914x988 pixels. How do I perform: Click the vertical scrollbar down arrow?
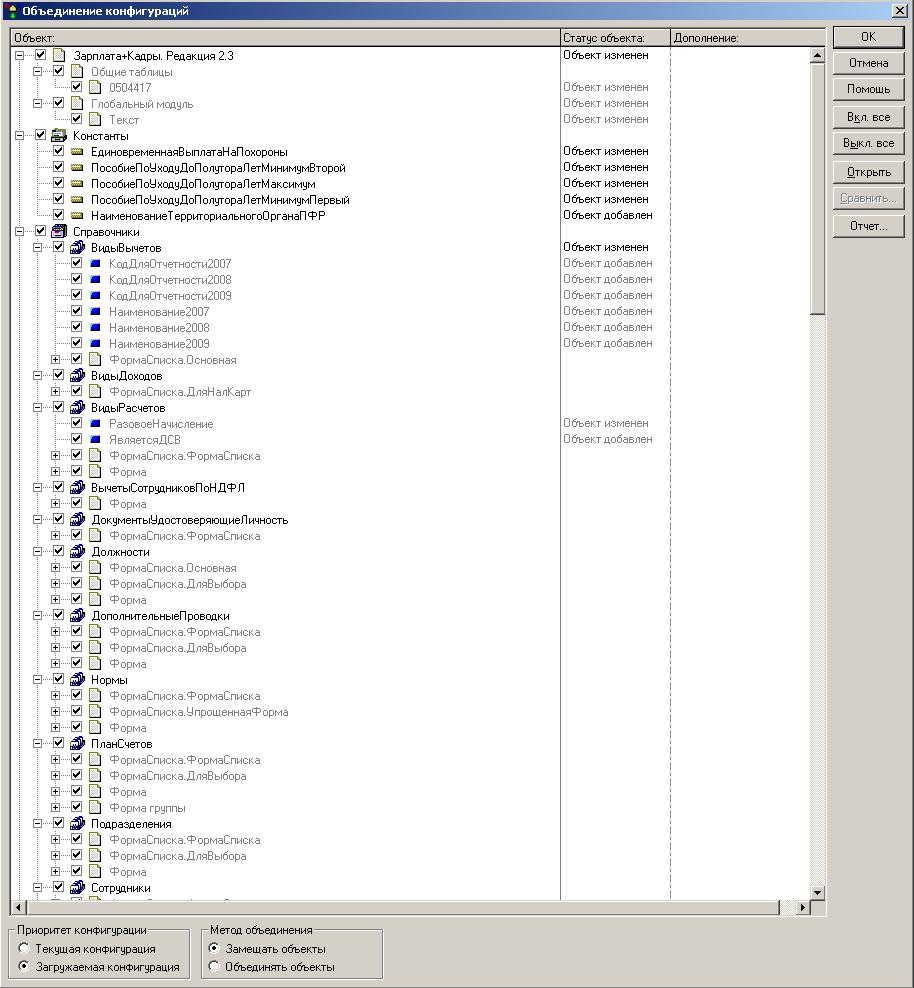(817, 892)
